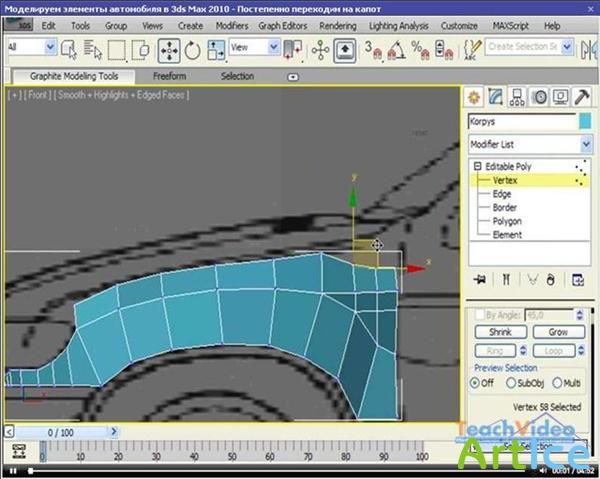600x479 pixels.
Task: Switch to the Freeform ribbon tab
Action: 169,76
